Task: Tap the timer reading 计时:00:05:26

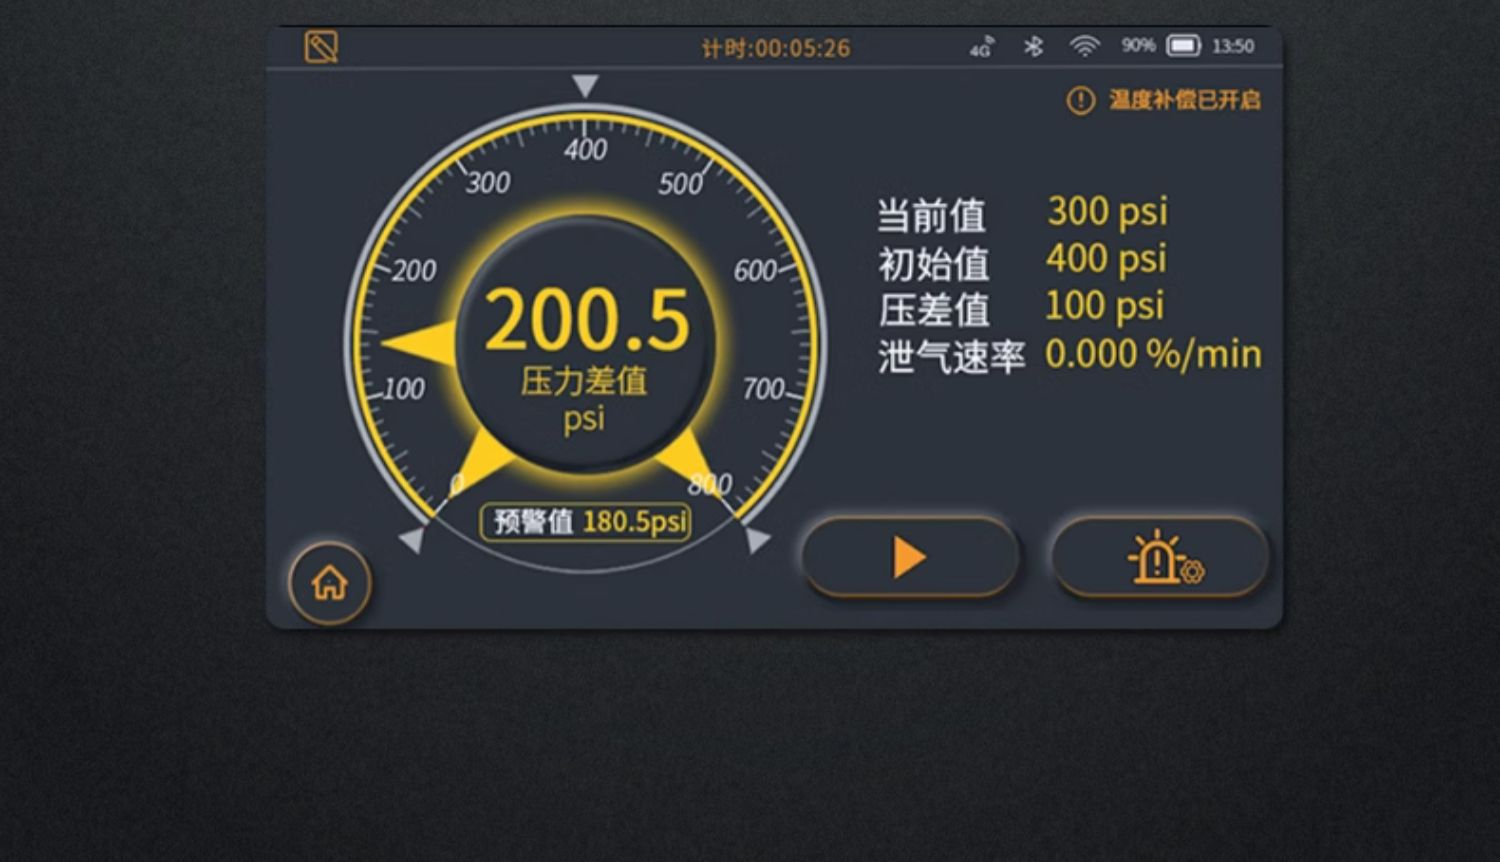Action: [x=776, y=48]
